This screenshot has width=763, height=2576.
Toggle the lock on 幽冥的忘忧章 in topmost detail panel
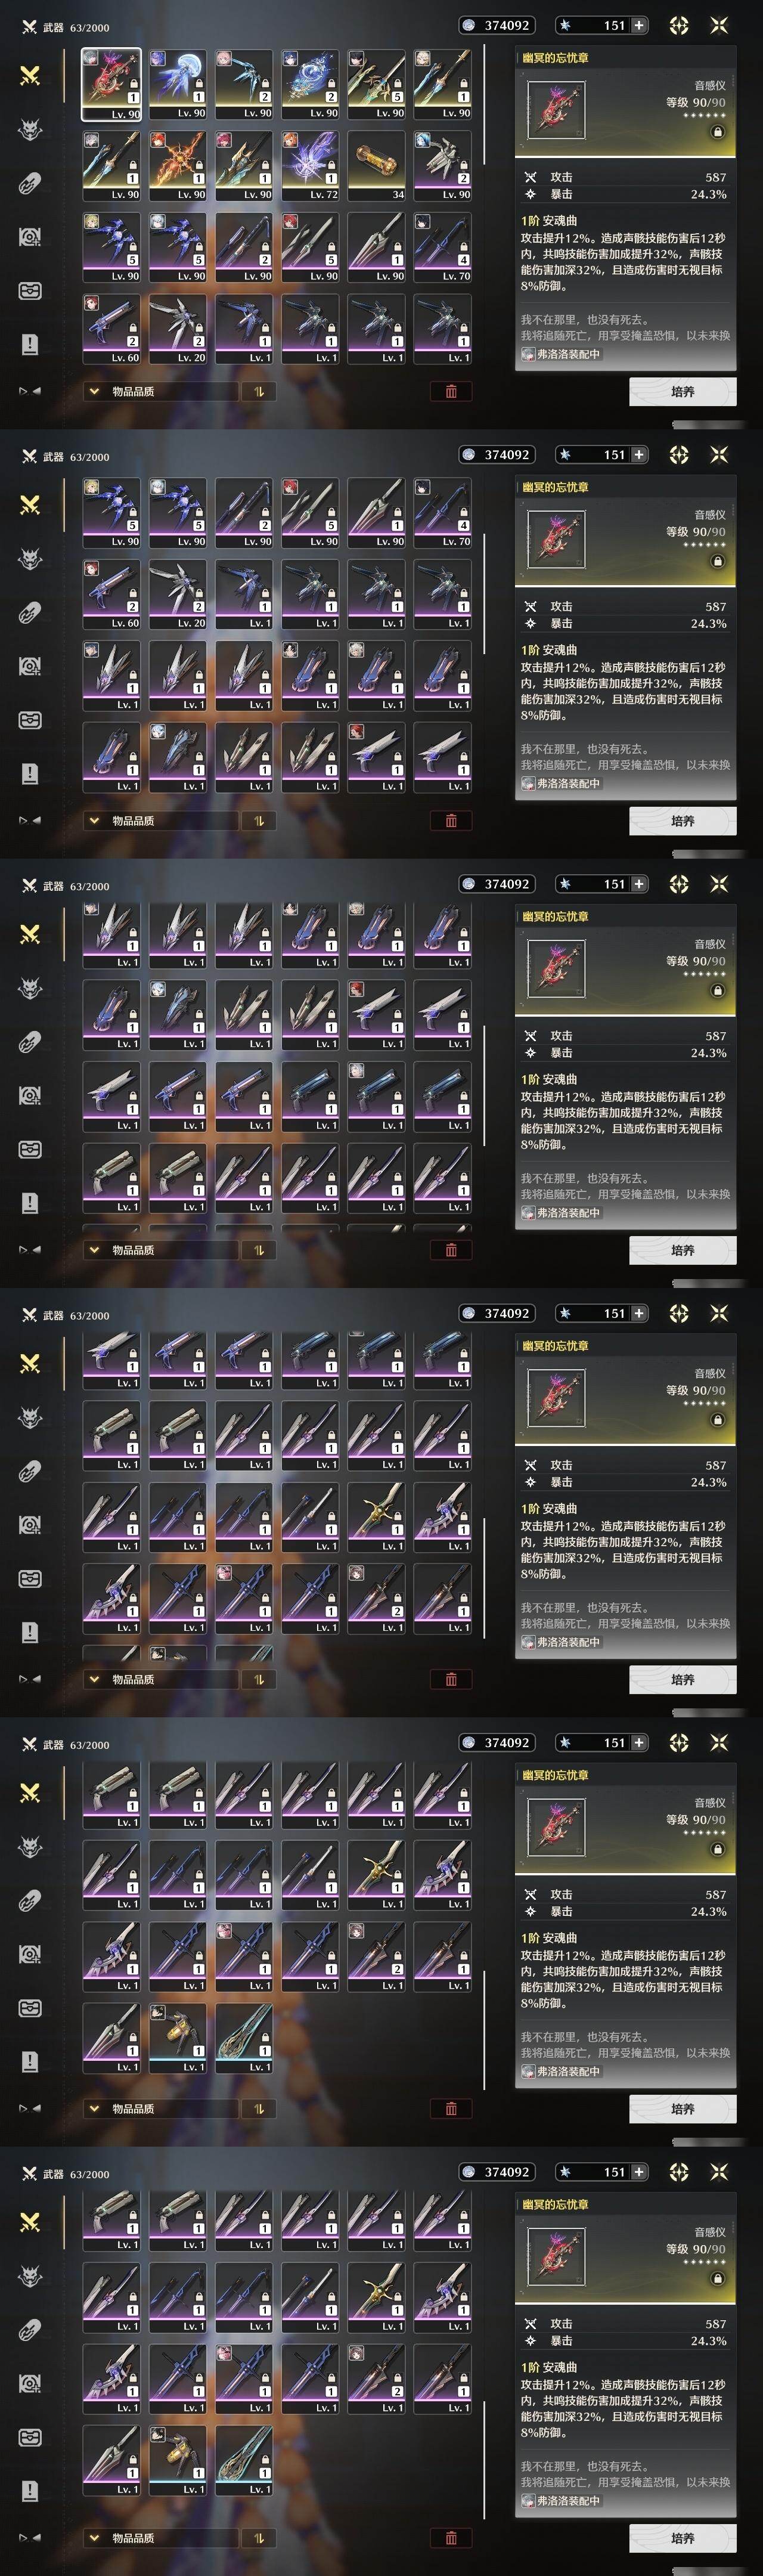[x=717, y=132]
